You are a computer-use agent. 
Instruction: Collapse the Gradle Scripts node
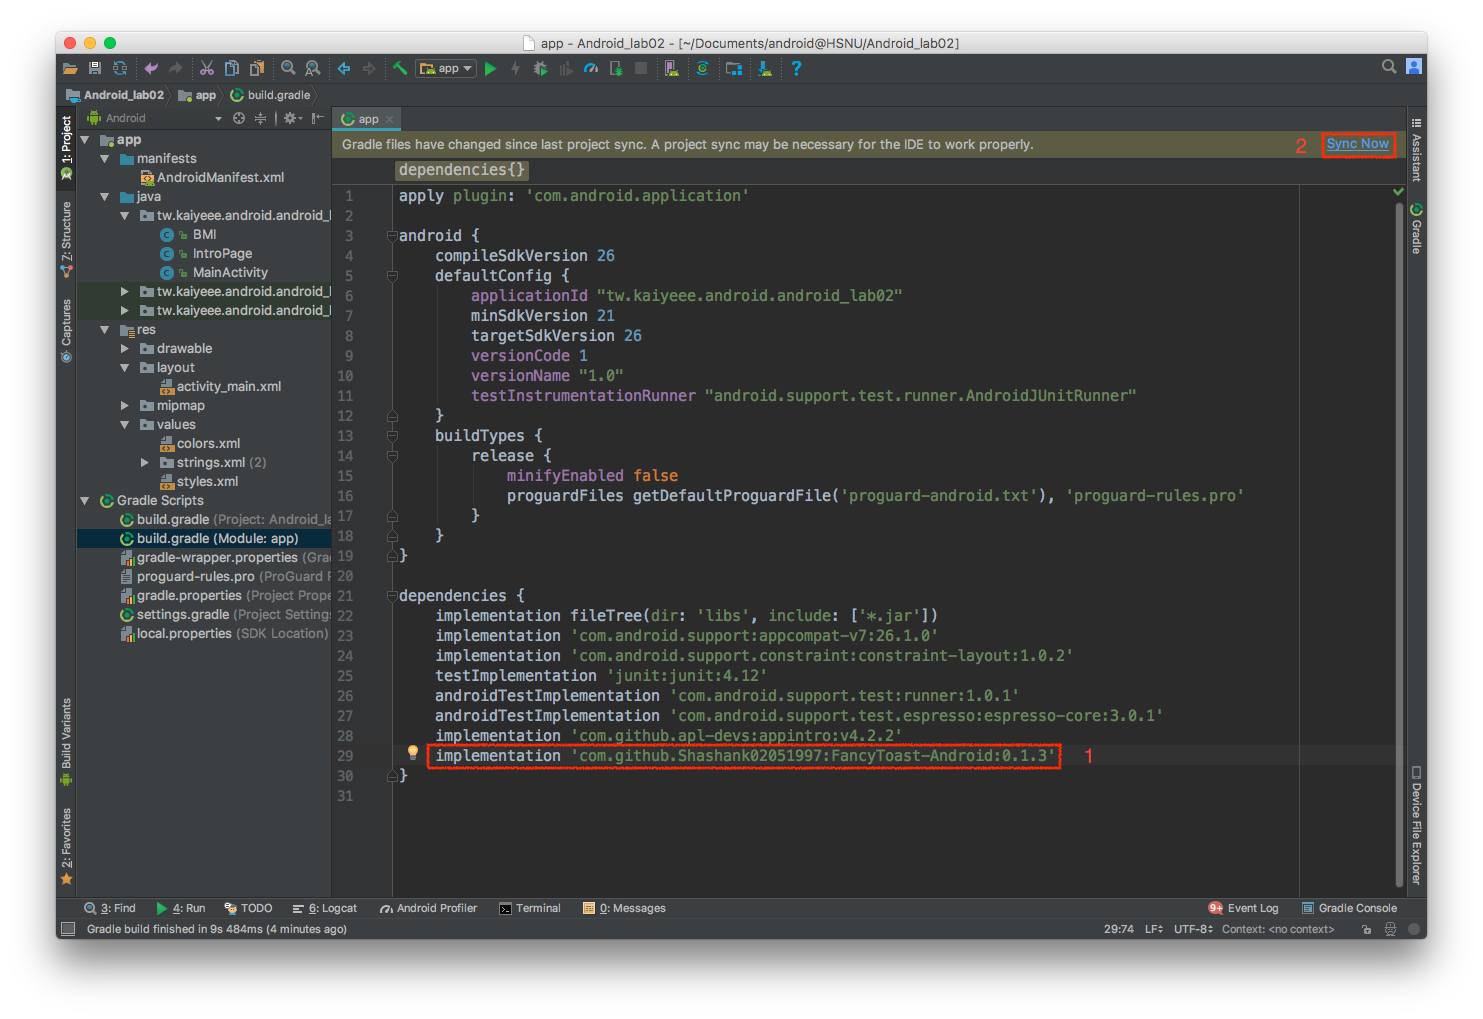(85, 500)
